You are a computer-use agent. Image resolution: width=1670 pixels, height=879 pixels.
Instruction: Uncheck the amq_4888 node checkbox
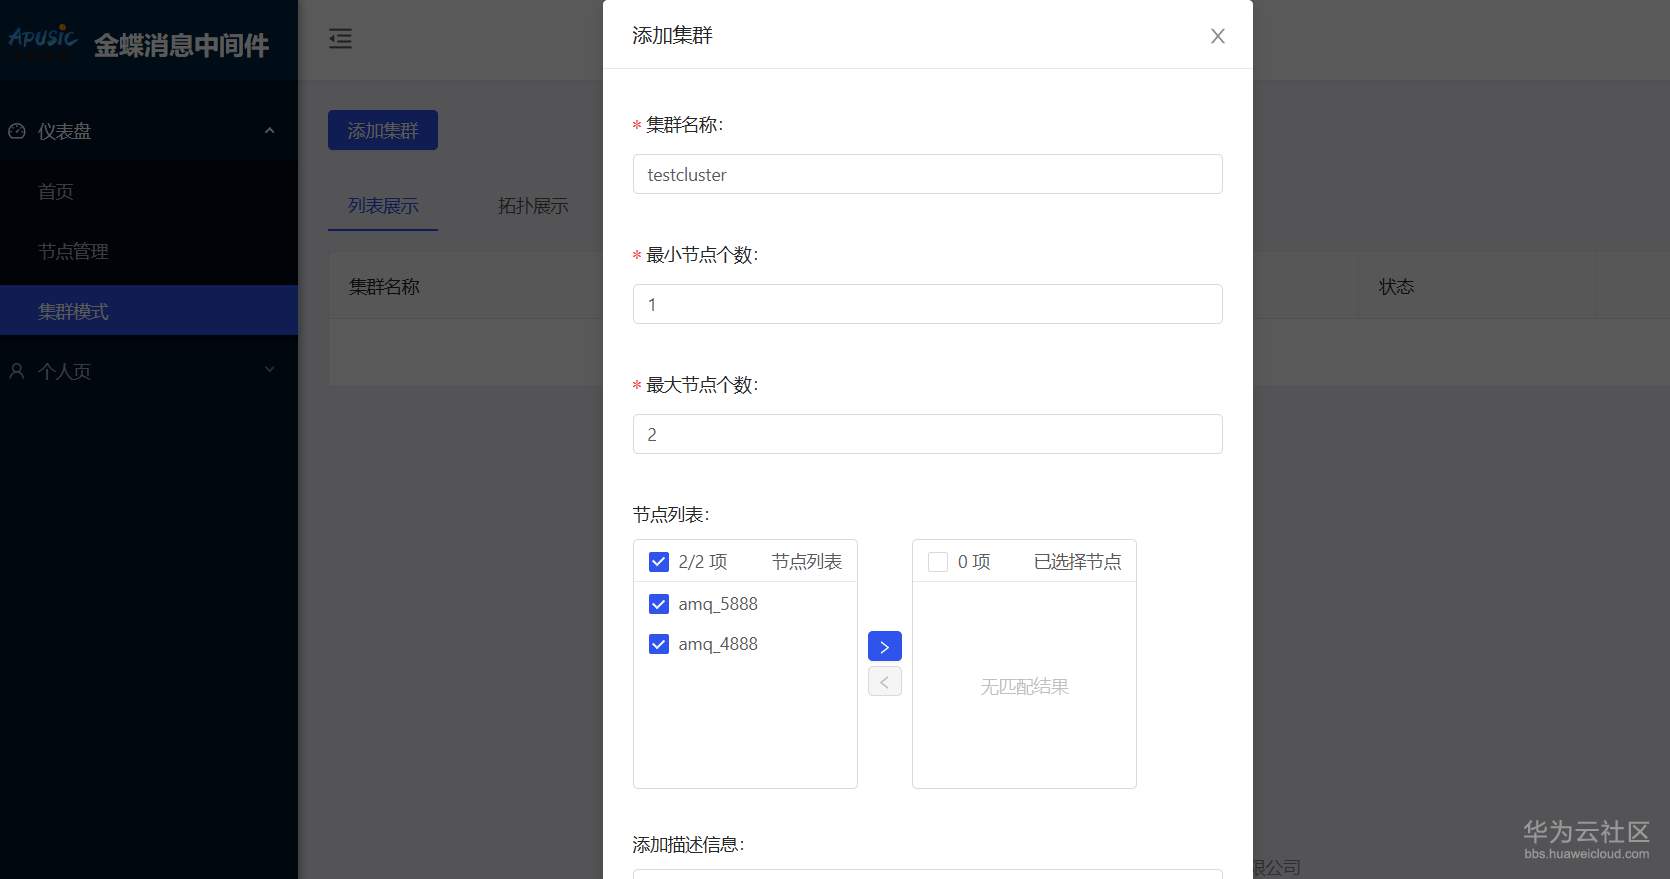[659, 644]
